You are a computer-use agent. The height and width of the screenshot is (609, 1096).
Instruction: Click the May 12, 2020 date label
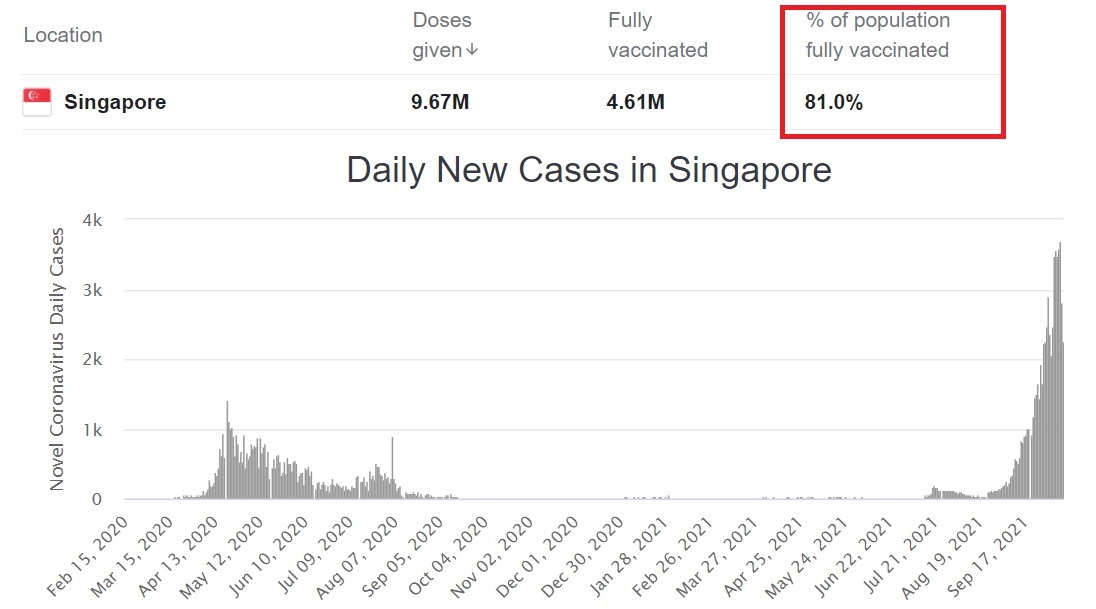[222, 556]
